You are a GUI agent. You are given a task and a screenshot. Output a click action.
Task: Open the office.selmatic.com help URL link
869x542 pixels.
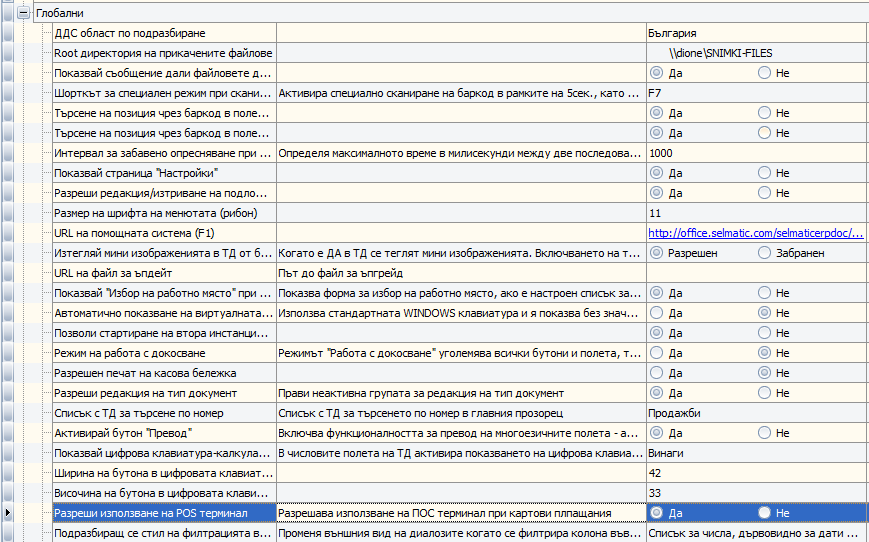click(755, 233)
